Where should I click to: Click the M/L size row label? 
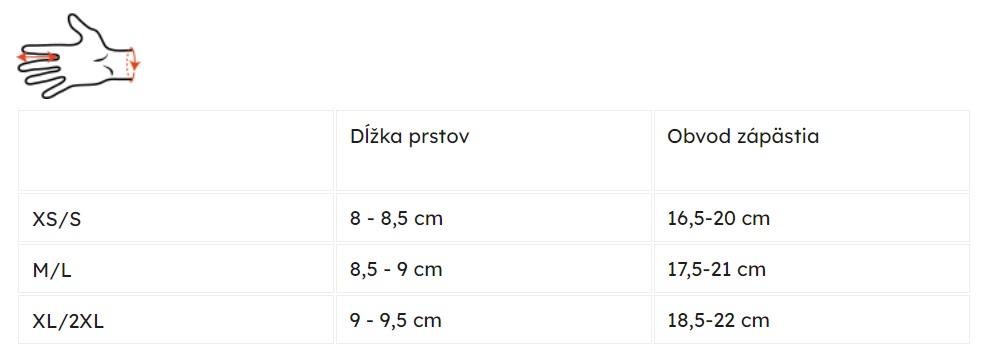tap(52, 270)
